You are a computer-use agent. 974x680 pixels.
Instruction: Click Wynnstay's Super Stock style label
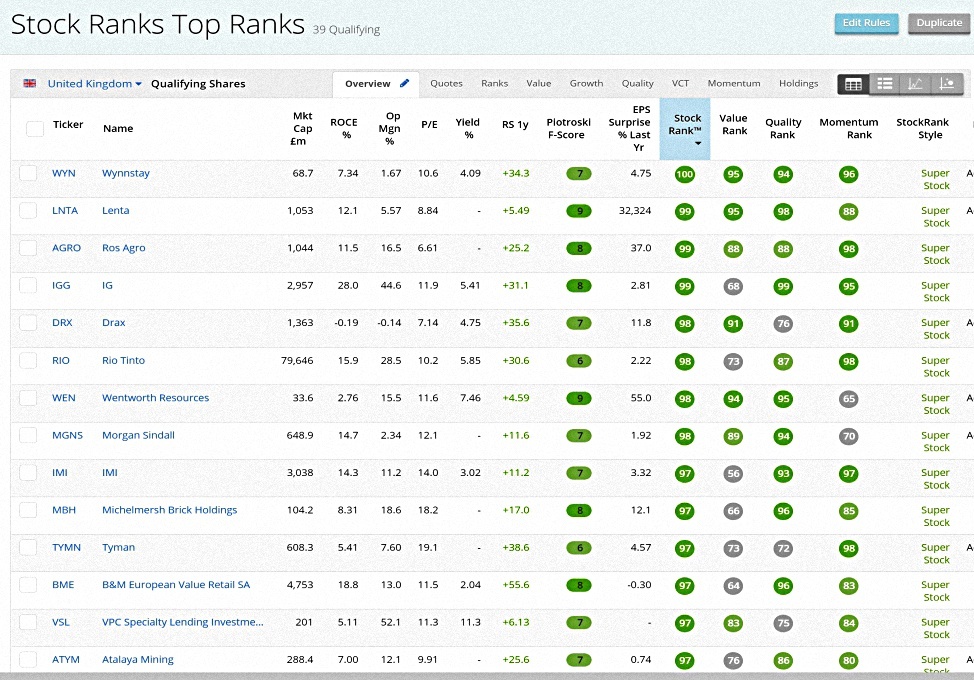pos(935,179)
